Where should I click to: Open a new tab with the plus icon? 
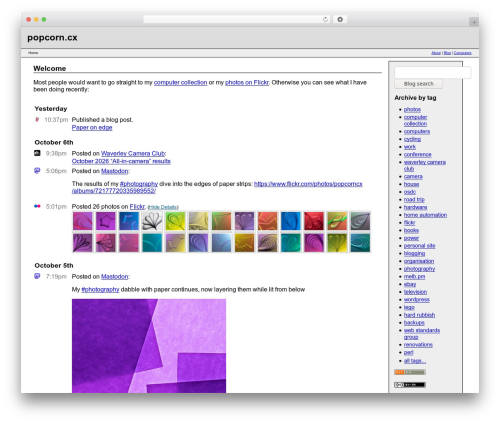tap(474, 22)
